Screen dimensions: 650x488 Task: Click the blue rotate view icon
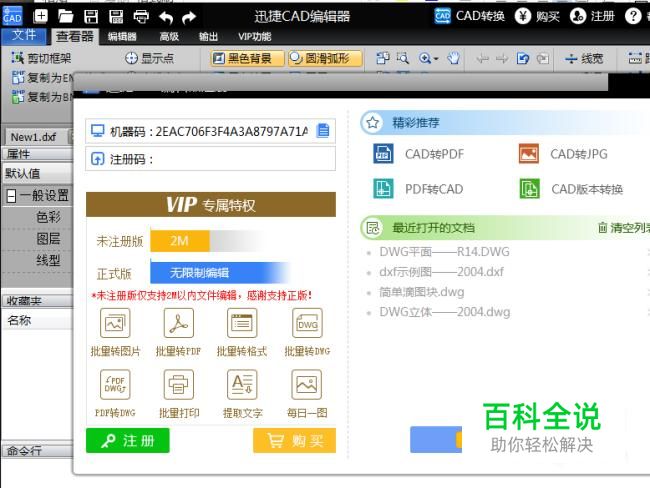[x=523, y=58]
